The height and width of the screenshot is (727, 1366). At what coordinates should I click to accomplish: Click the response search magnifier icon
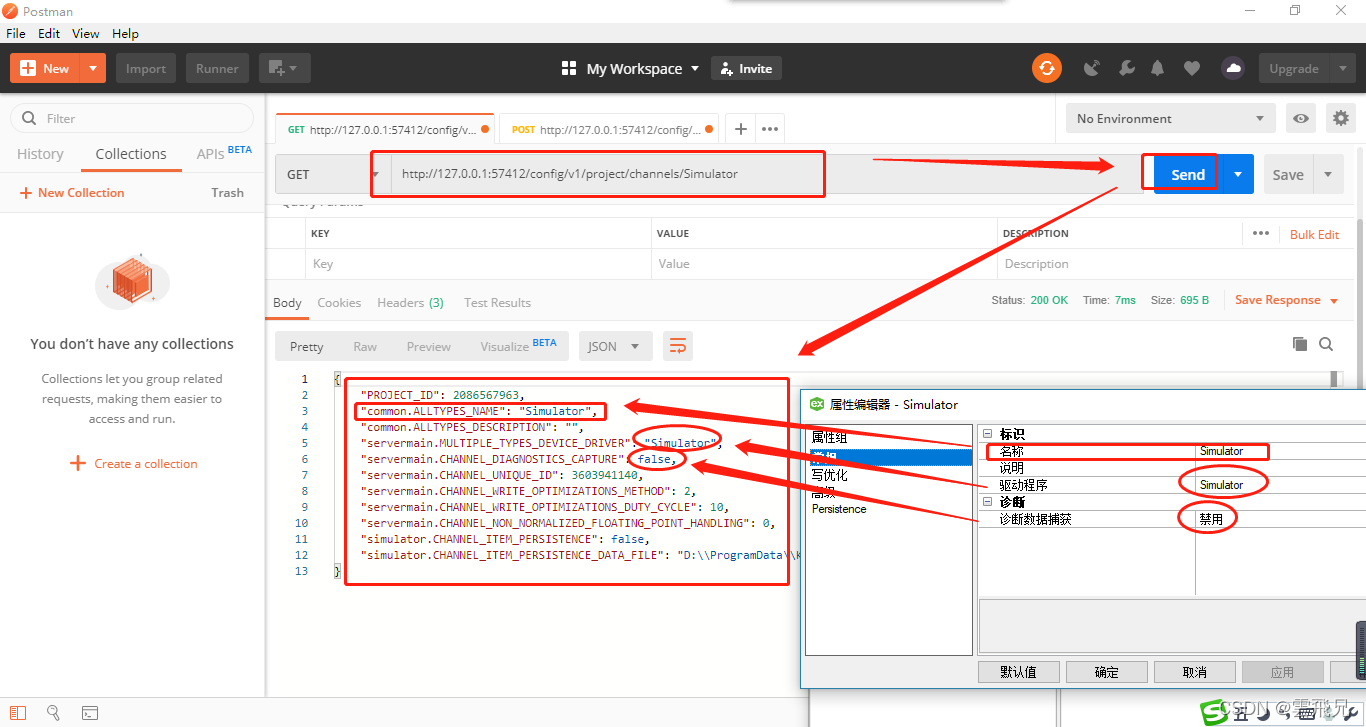1326,344
